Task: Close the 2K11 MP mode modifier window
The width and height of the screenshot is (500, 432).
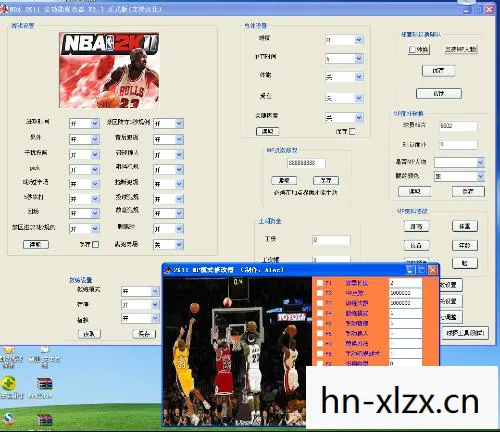Action: pos(433,270)
